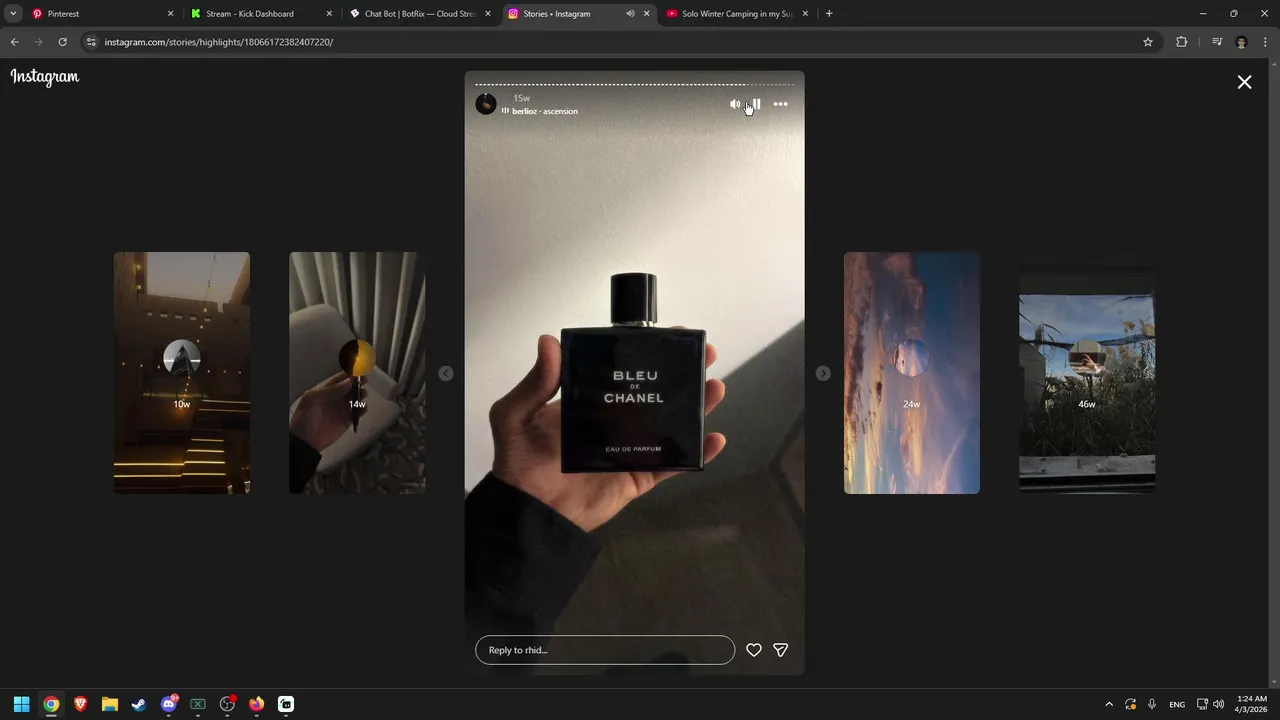The image size is (1280, 720).
Task: Click the 'Reply to rhid...' message field
Action: click(x=605, y=650)
